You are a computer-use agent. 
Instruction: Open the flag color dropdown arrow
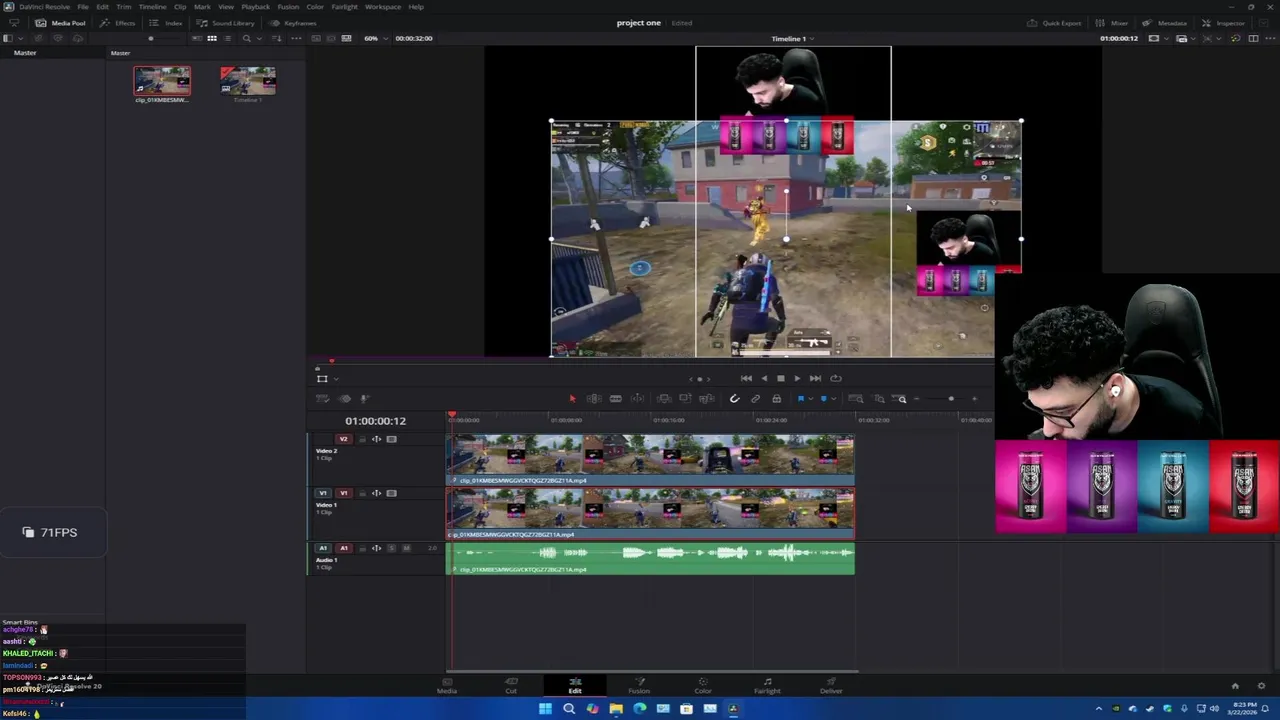click(x=809, y=399)
